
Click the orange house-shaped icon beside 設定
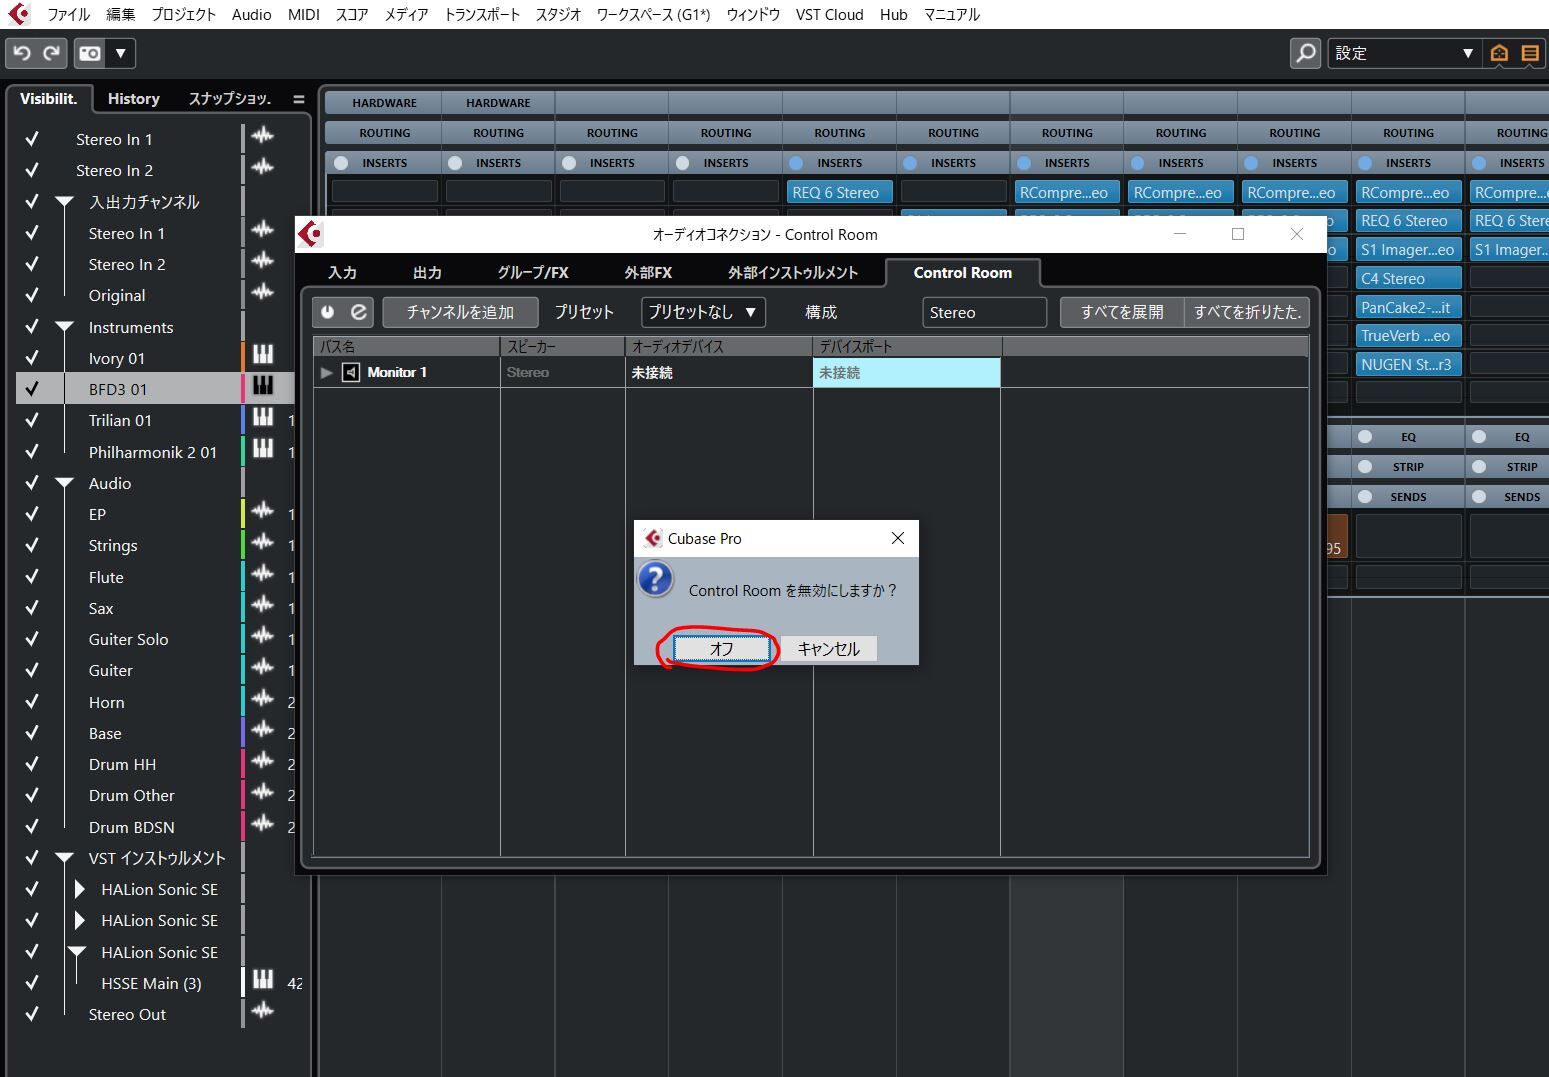pos(1499,53)
